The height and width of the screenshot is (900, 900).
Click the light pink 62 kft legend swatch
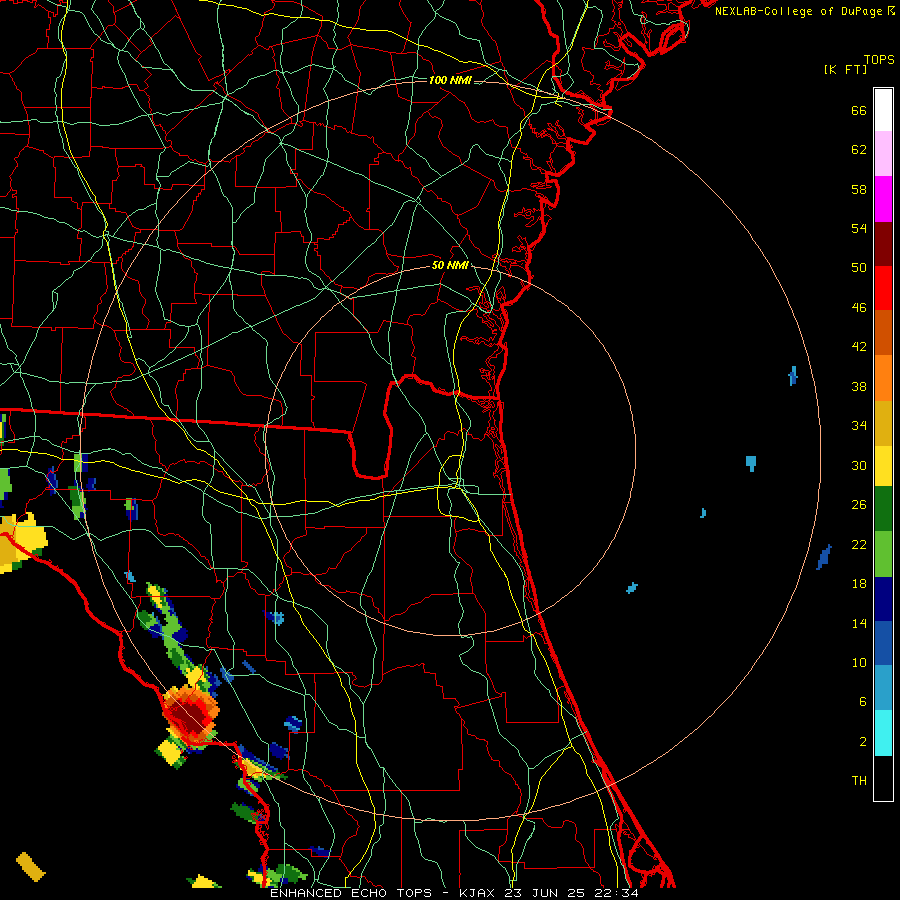pos(883,153)
